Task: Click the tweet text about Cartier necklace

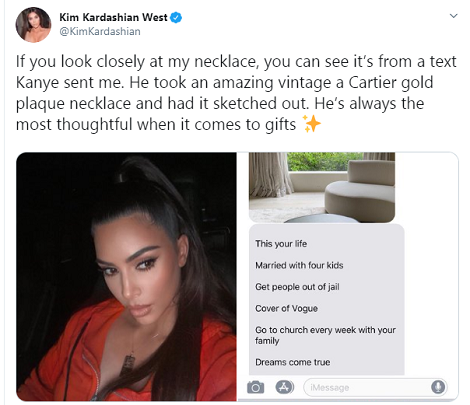Action: click(x=236, y=93)
